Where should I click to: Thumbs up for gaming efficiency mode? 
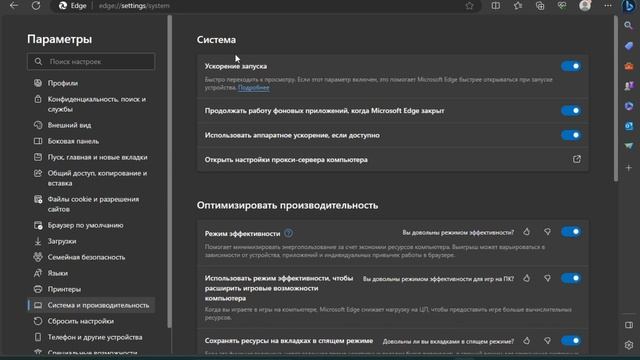(527, 278)
